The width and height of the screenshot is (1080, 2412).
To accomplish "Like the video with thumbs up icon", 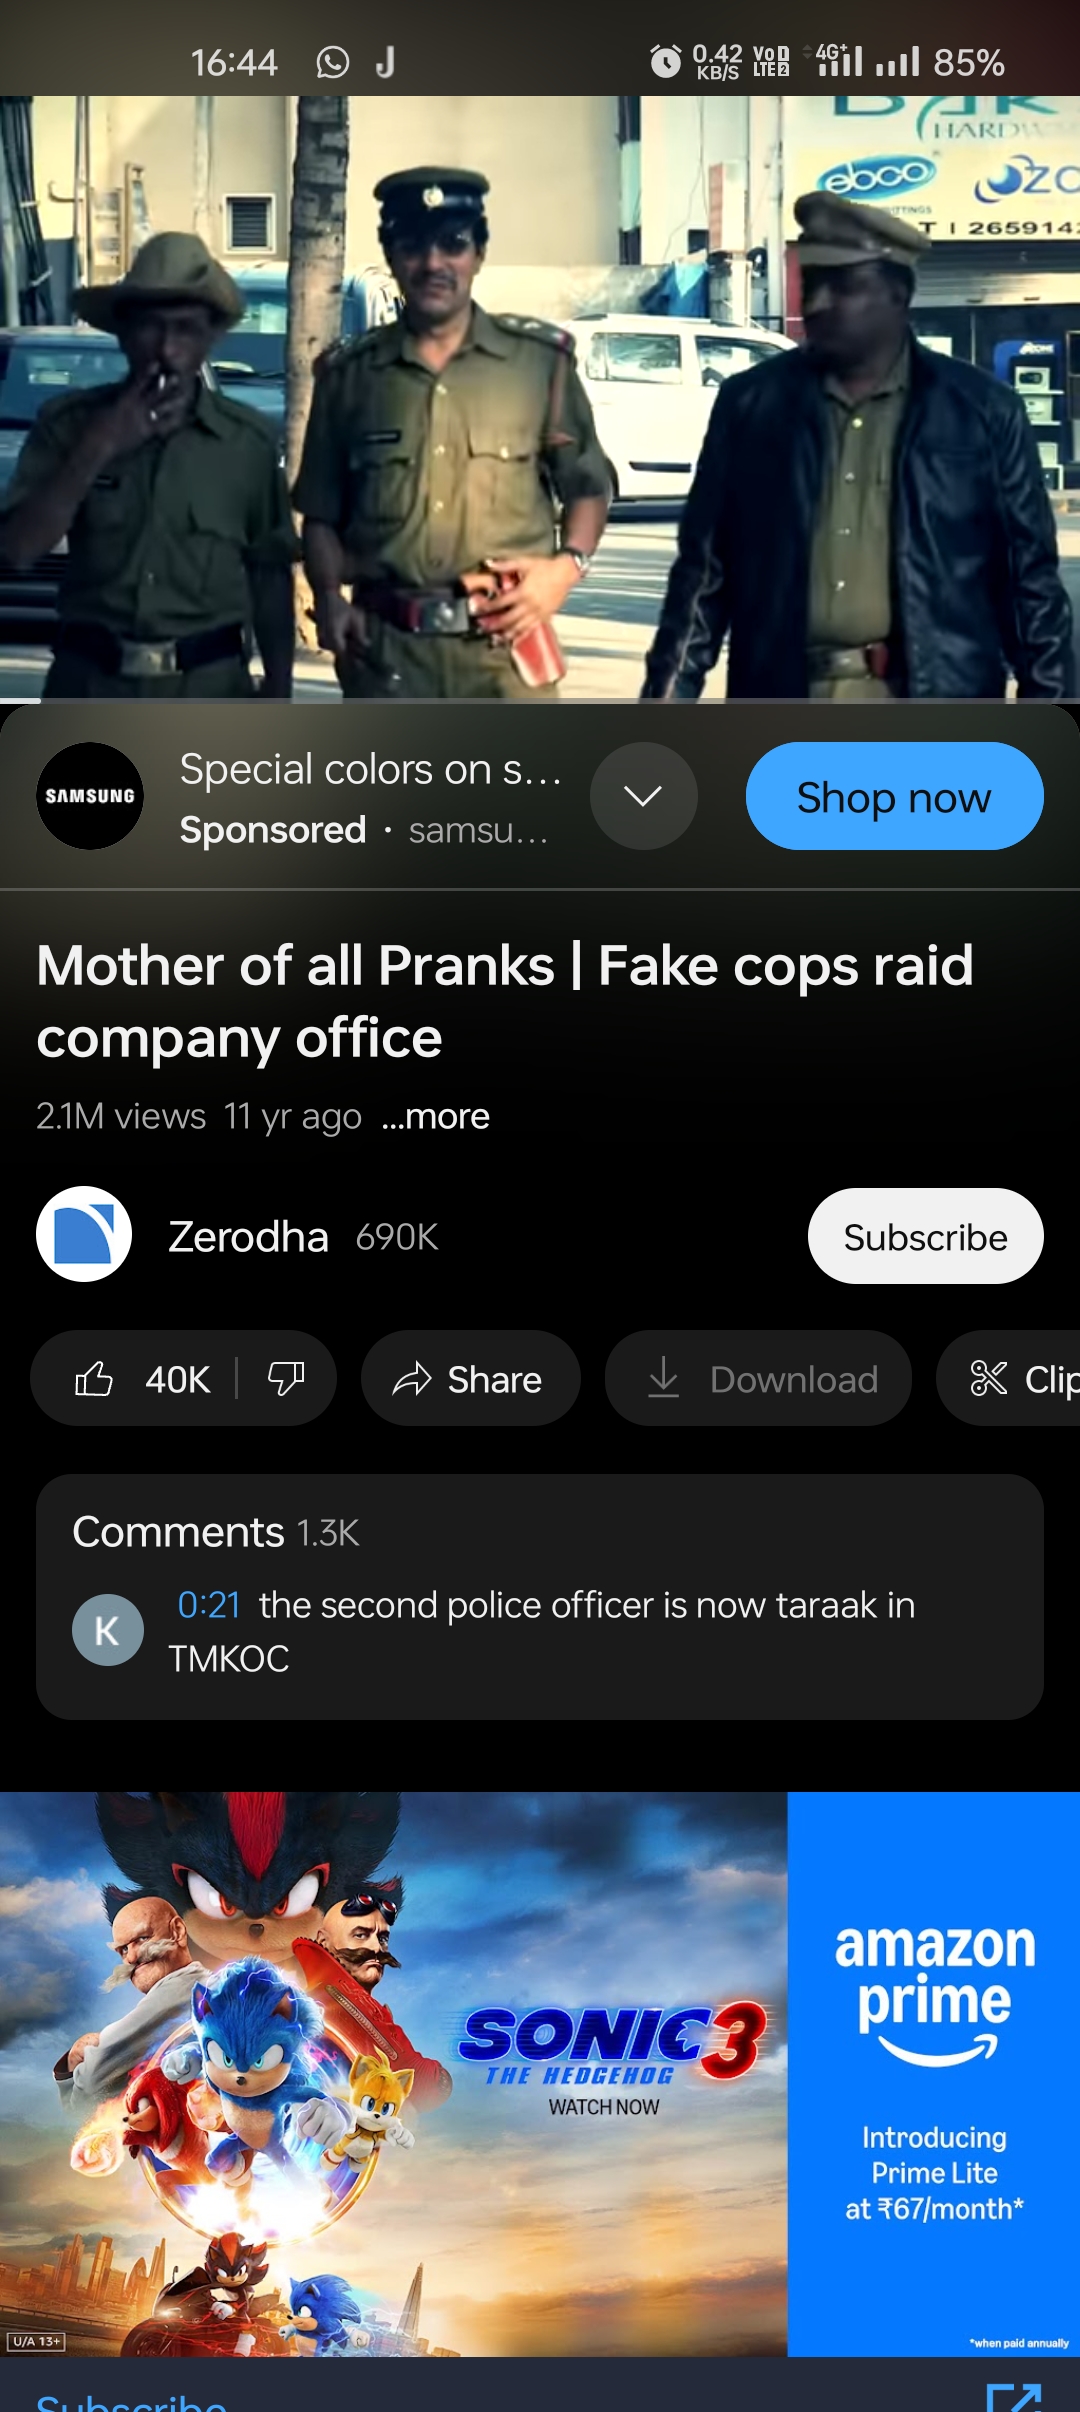I will (x=94, y=1379).
